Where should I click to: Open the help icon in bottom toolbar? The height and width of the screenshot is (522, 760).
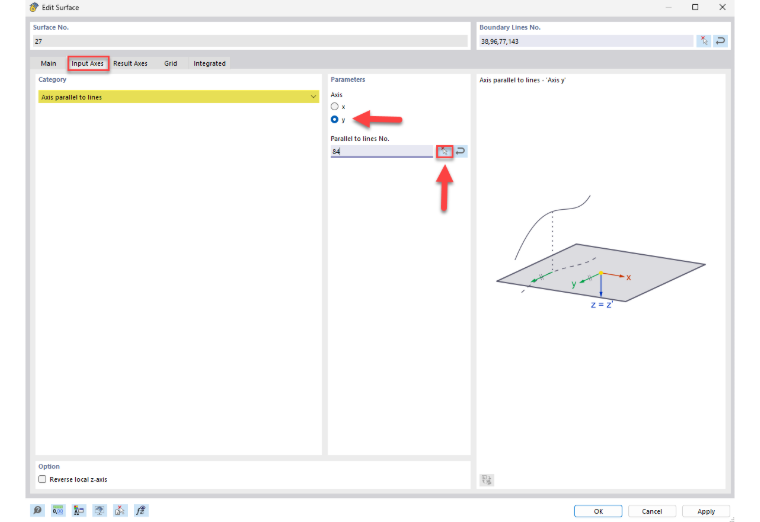pyautogui.click(x=37, y=510)
